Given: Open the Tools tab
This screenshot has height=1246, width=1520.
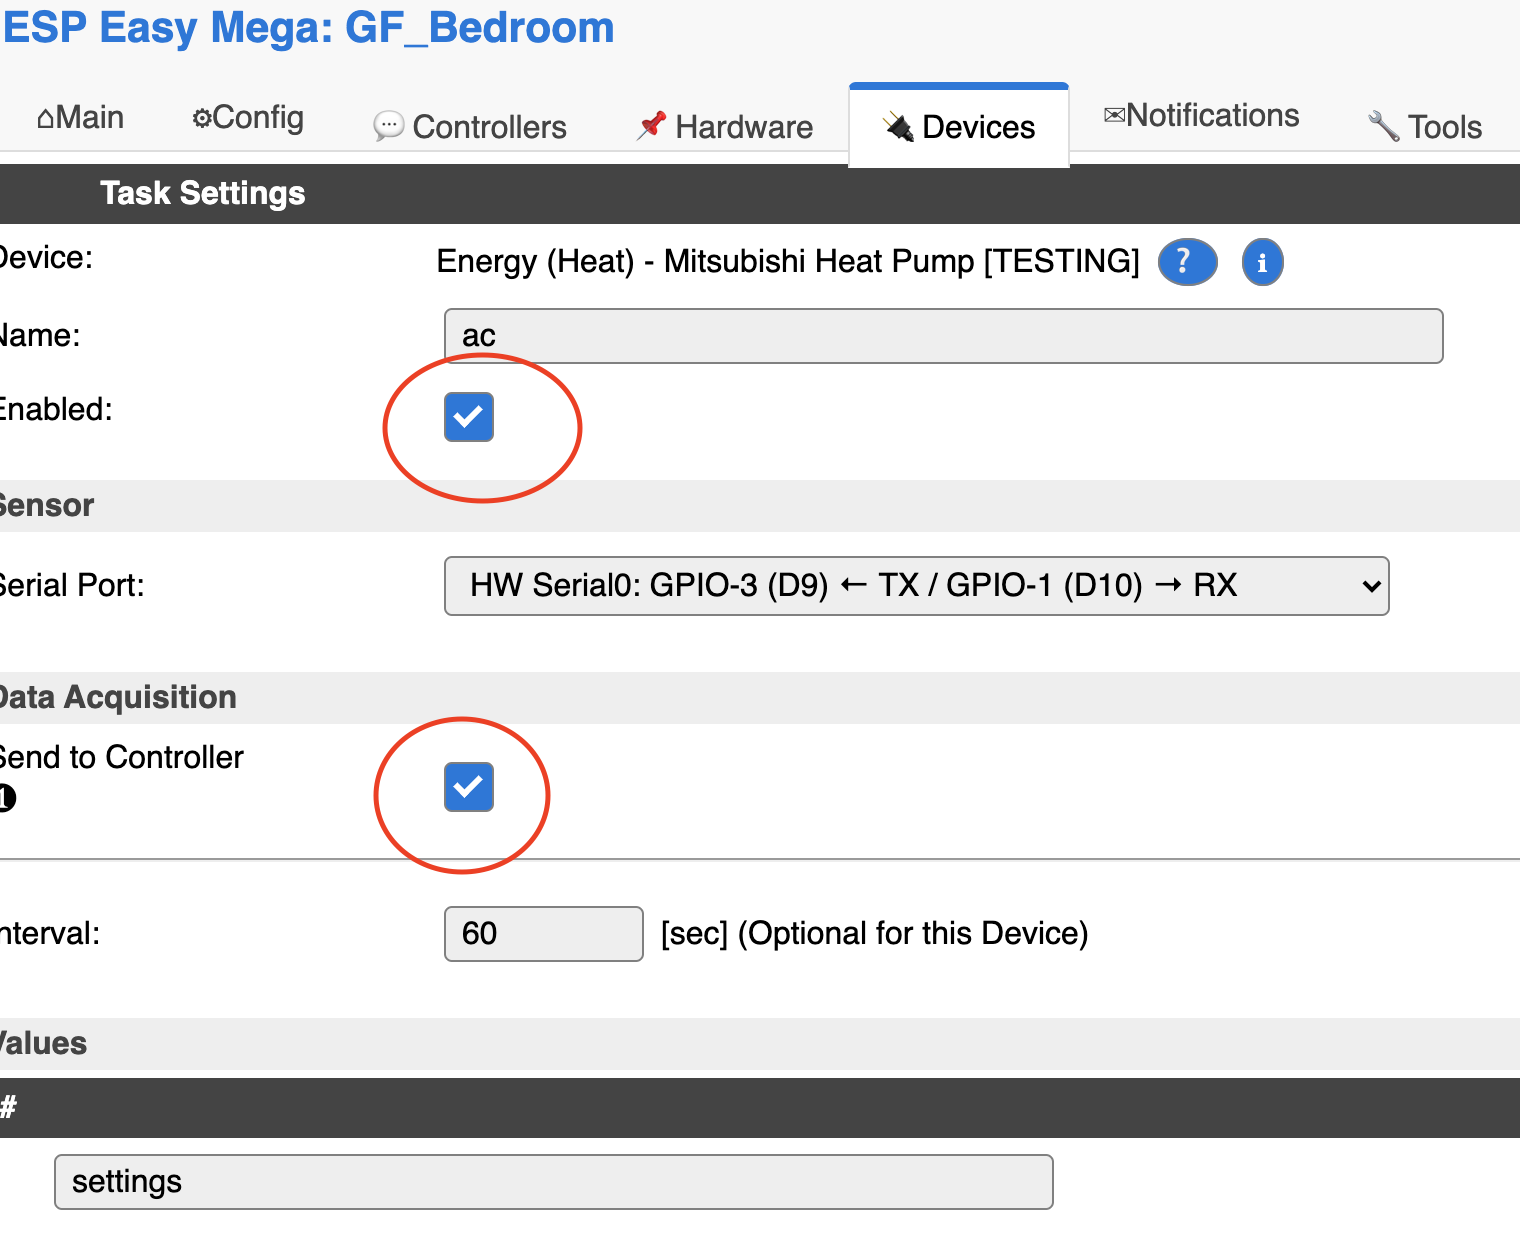Looking at the screenshot, I should [1425, 127].
